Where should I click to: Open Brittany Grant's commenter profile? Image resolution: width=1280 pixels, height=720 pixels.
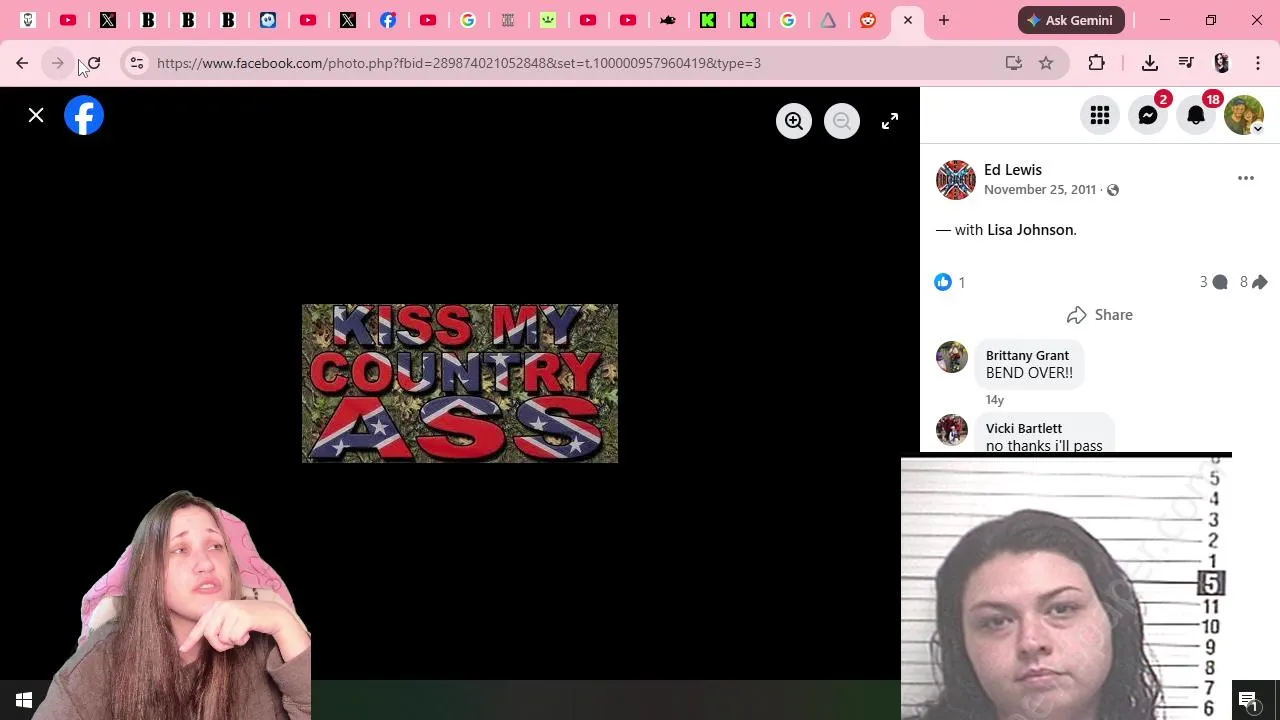pyautogui.click(x=1027, y=356)
